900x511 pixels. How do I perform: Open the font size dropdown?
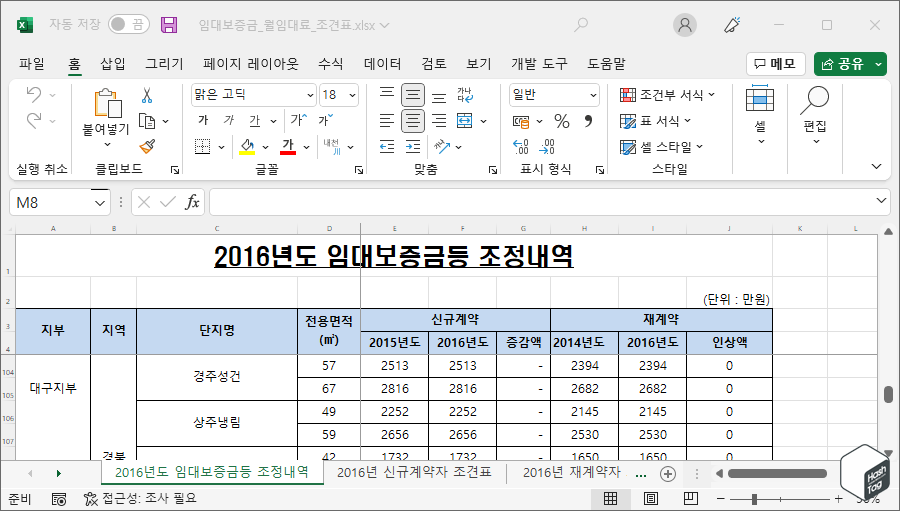[x=352, y=95]
